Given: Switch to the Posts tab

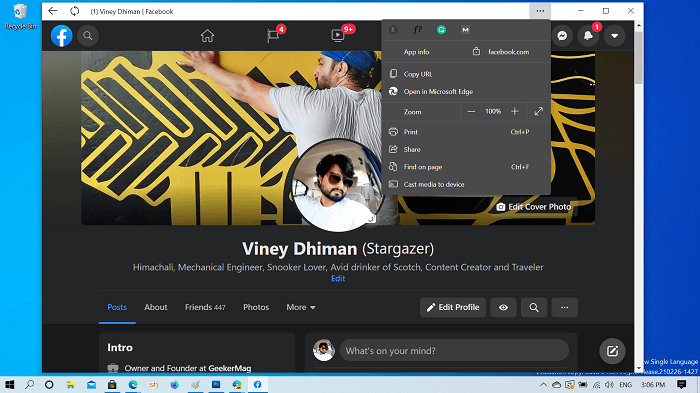Looking at the screenshot, I should (x=117, y=307).
